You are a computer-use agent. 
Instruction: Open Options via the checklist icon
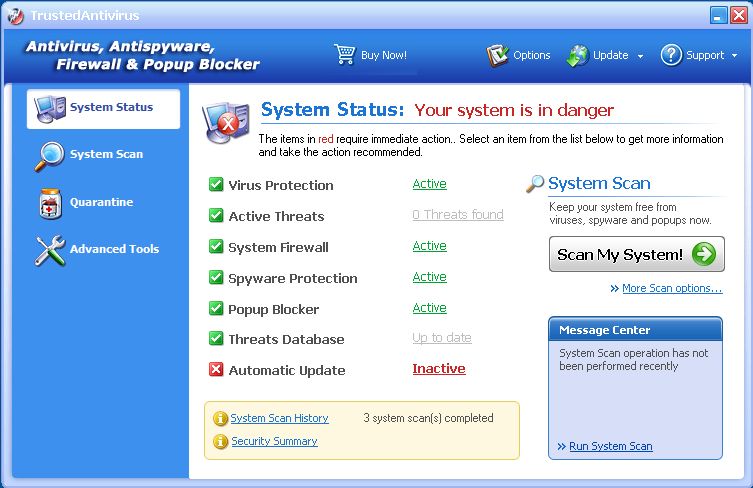498,55
